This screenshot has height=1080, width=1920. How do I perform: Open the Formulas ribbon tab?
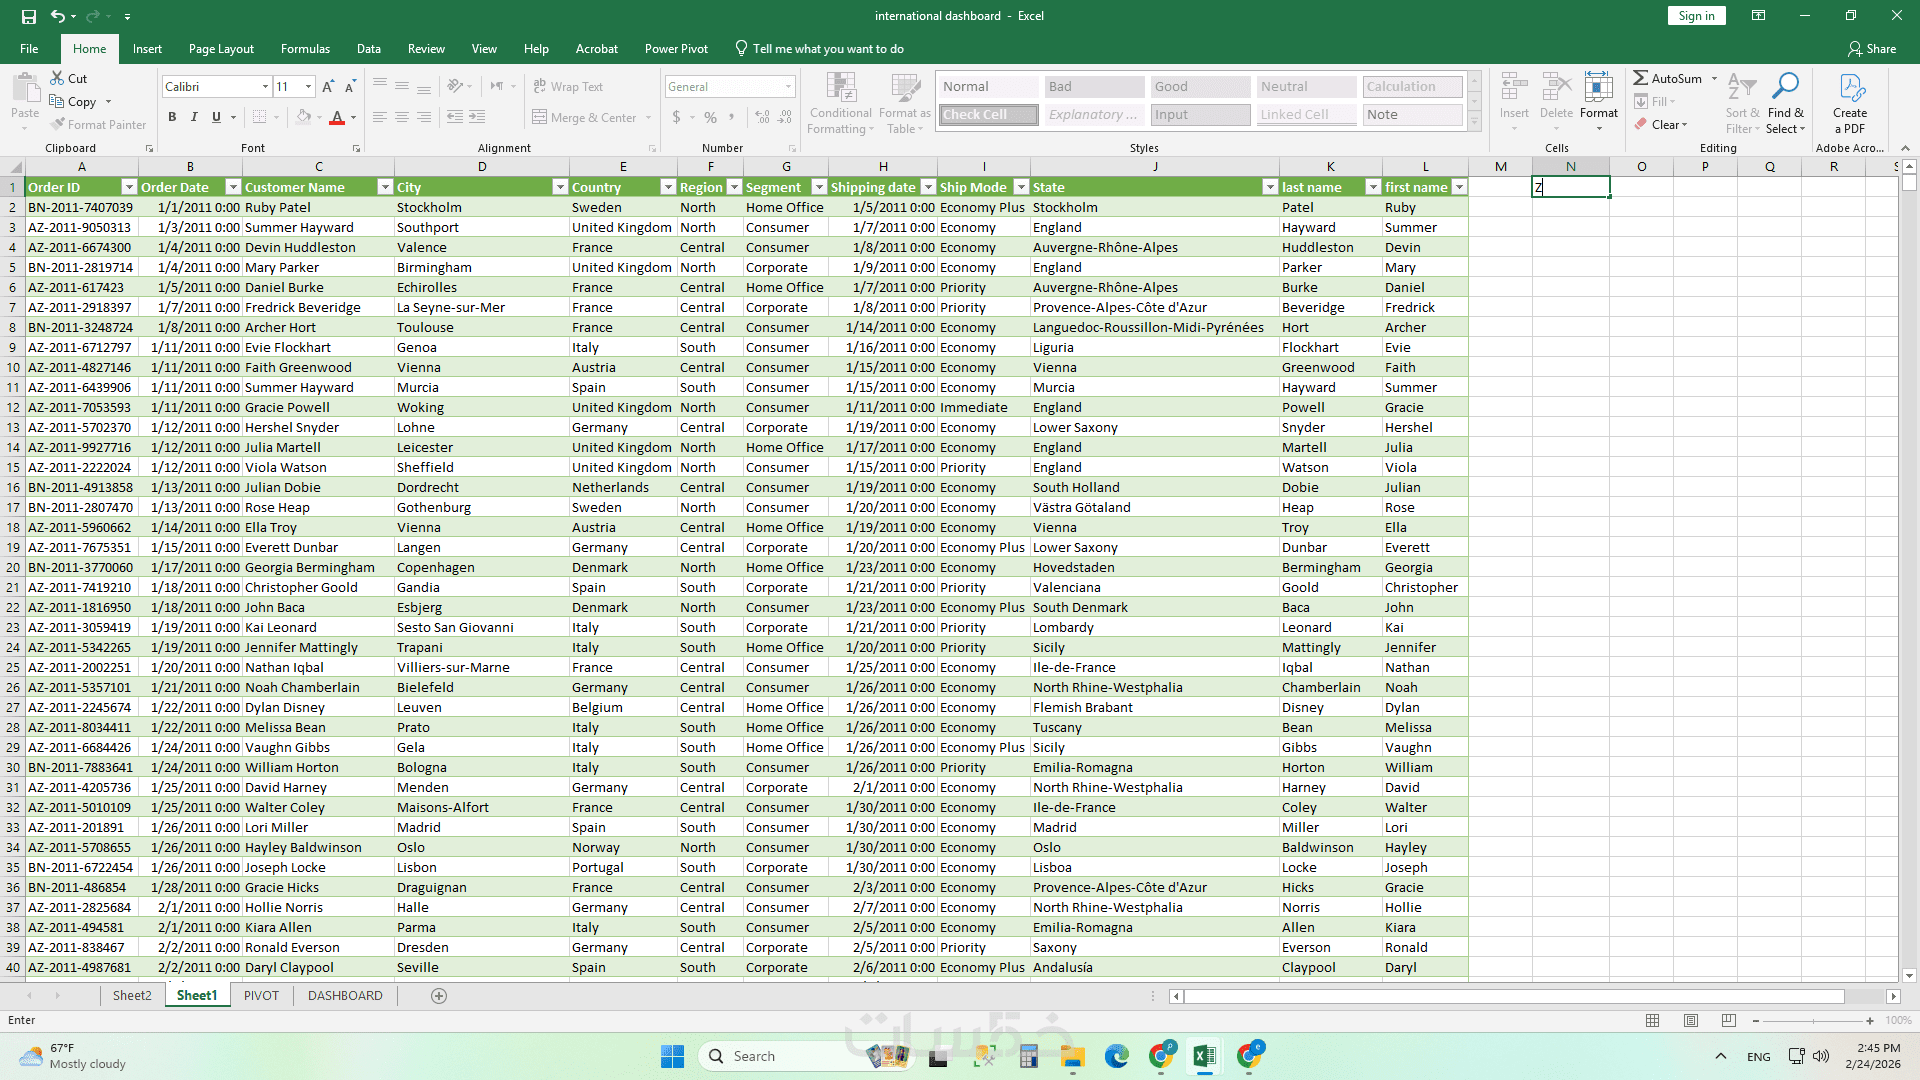(x=305, y=48)
